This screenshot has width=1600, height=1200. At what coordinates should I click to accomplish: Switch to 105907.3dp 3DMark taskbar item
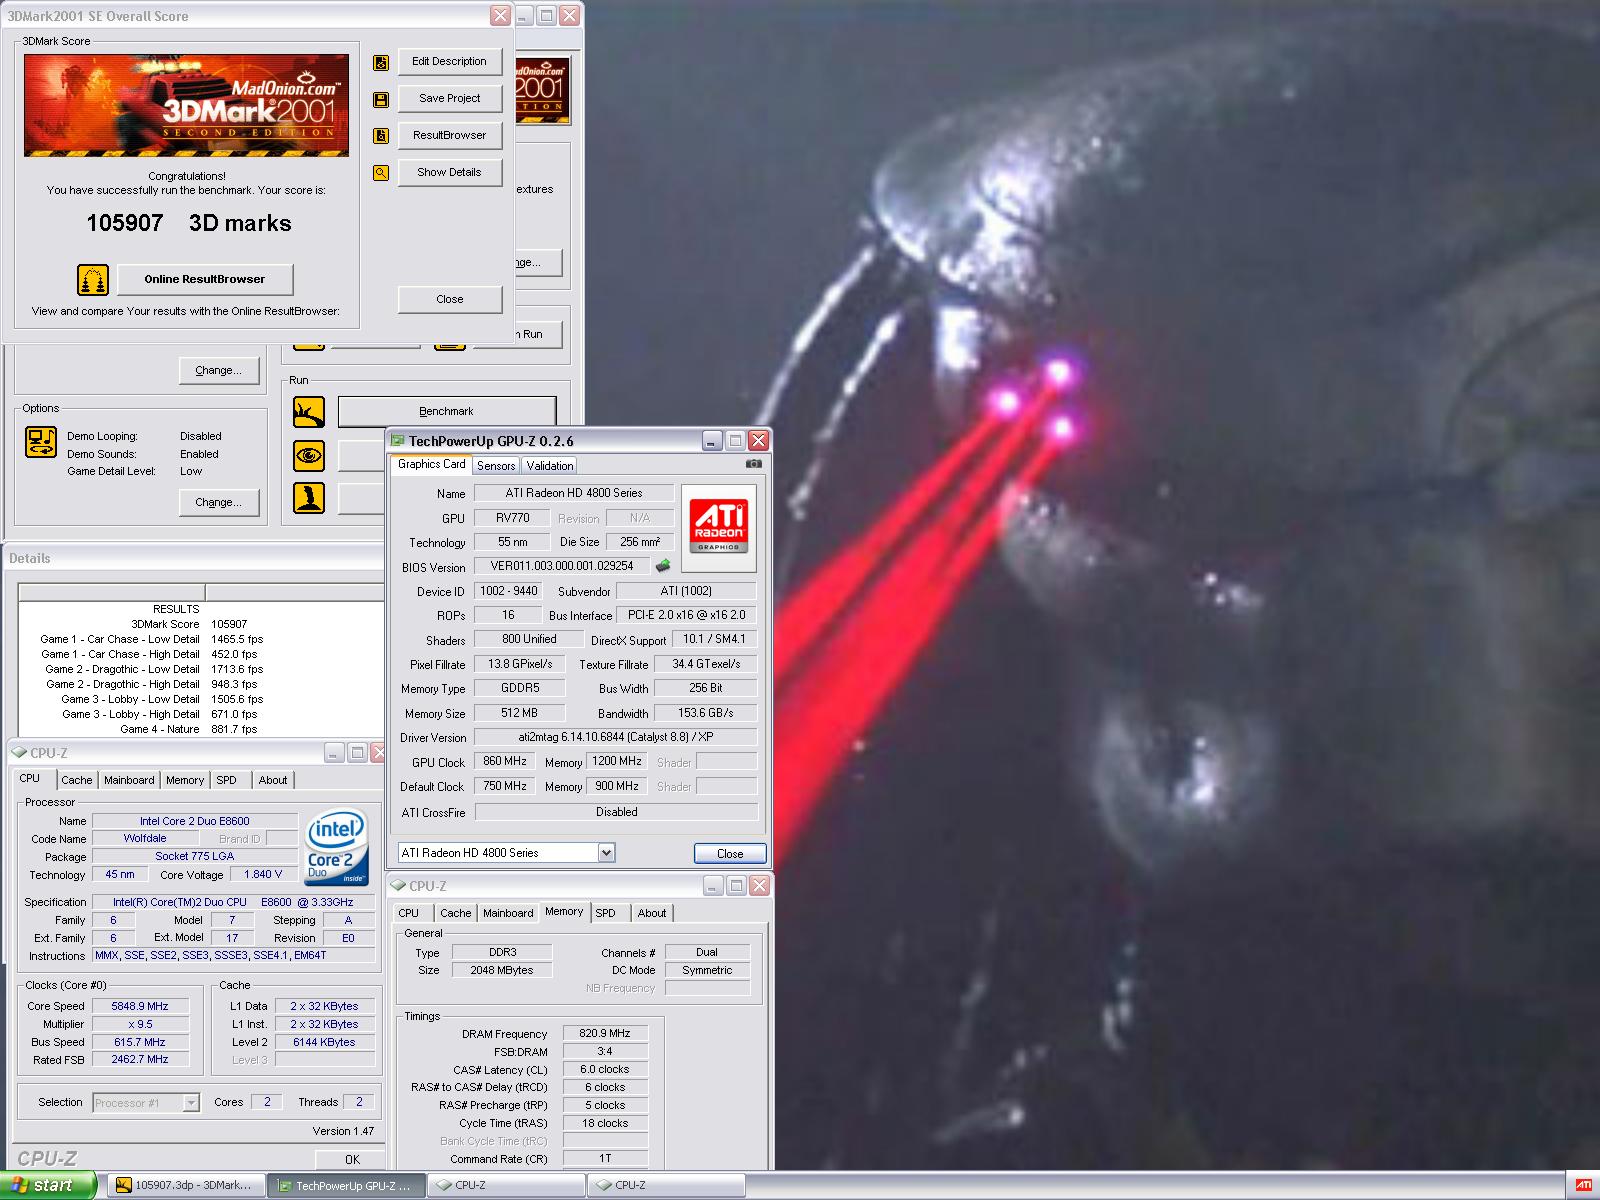point(186,1186)
